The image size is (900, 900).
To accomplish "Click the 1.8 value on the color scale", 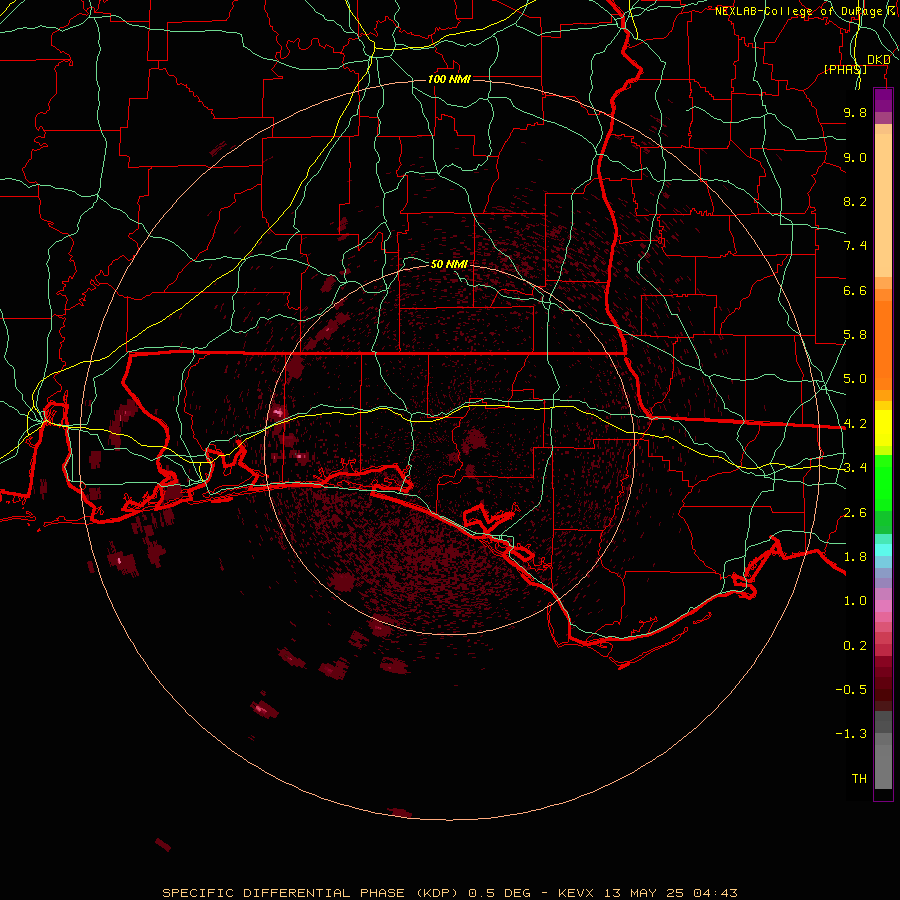I will coord(855,557).
